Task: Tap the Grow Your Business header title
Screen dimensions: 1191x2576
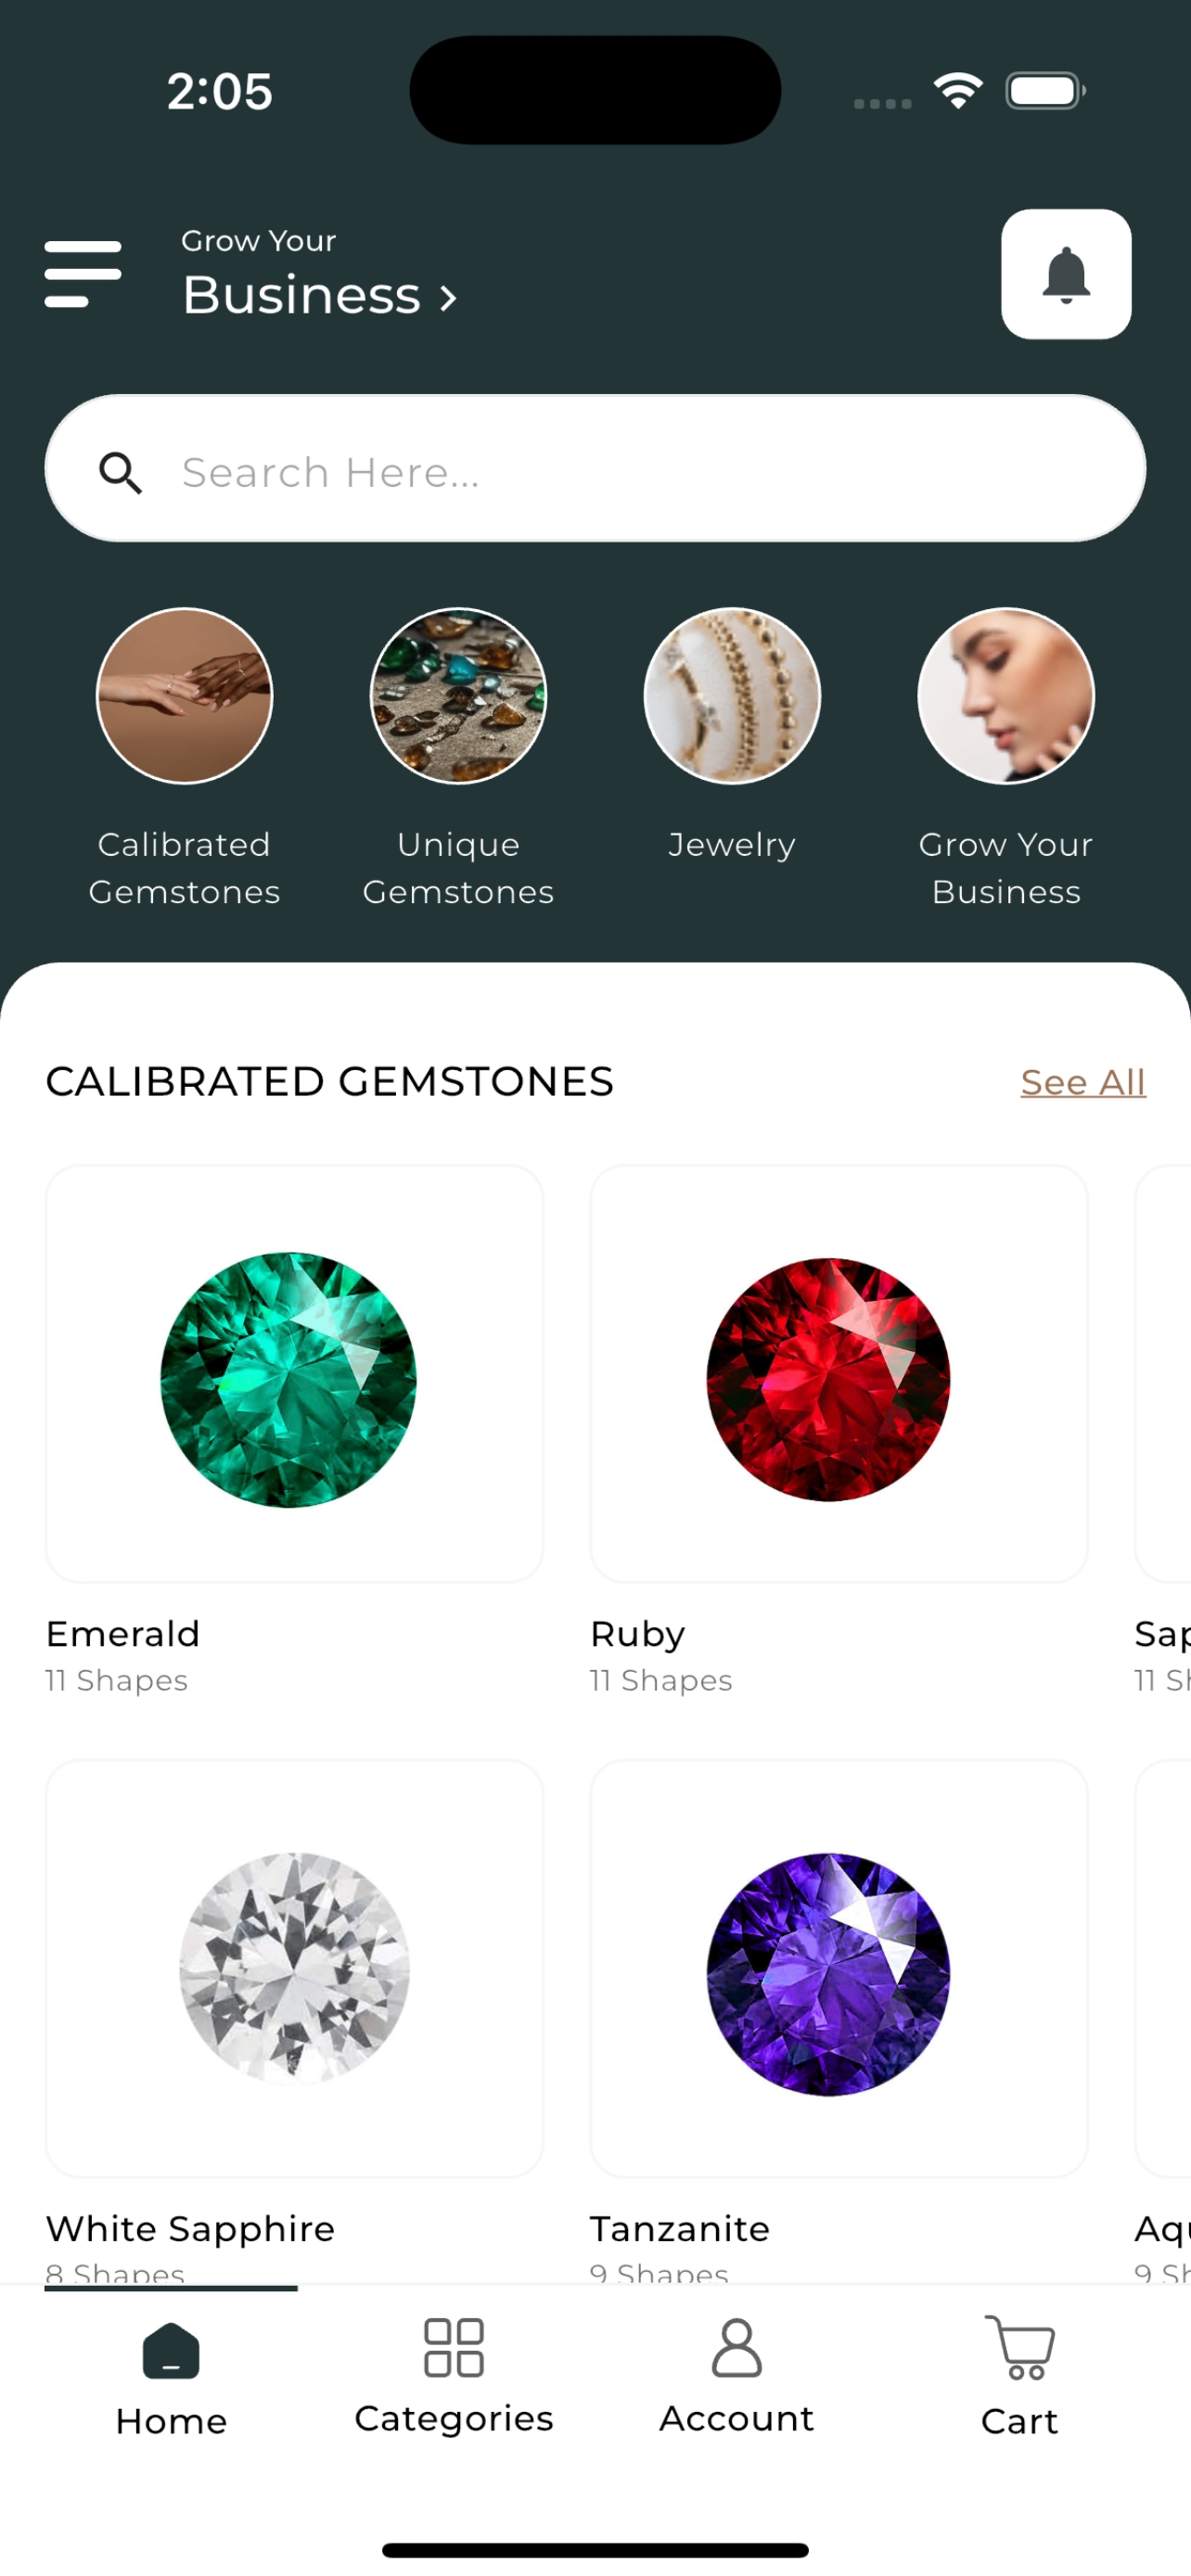Action: (319, 275)
